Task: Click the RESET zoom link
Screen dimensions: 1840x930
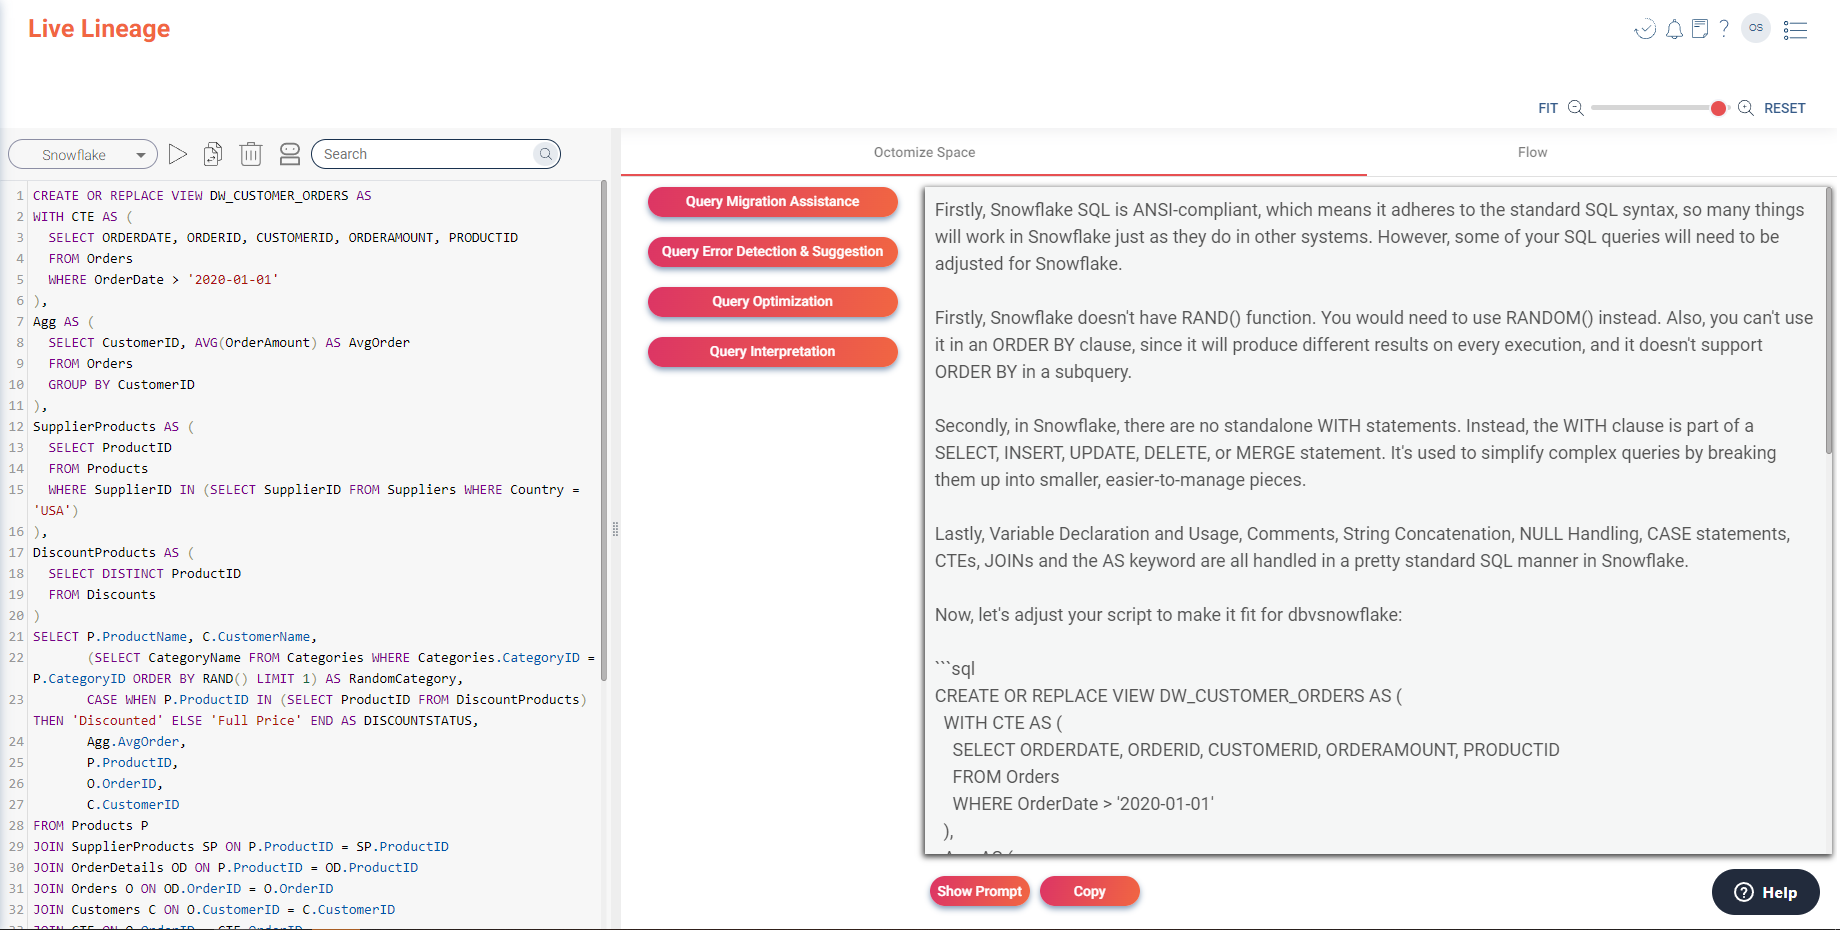Action: 1784,108
